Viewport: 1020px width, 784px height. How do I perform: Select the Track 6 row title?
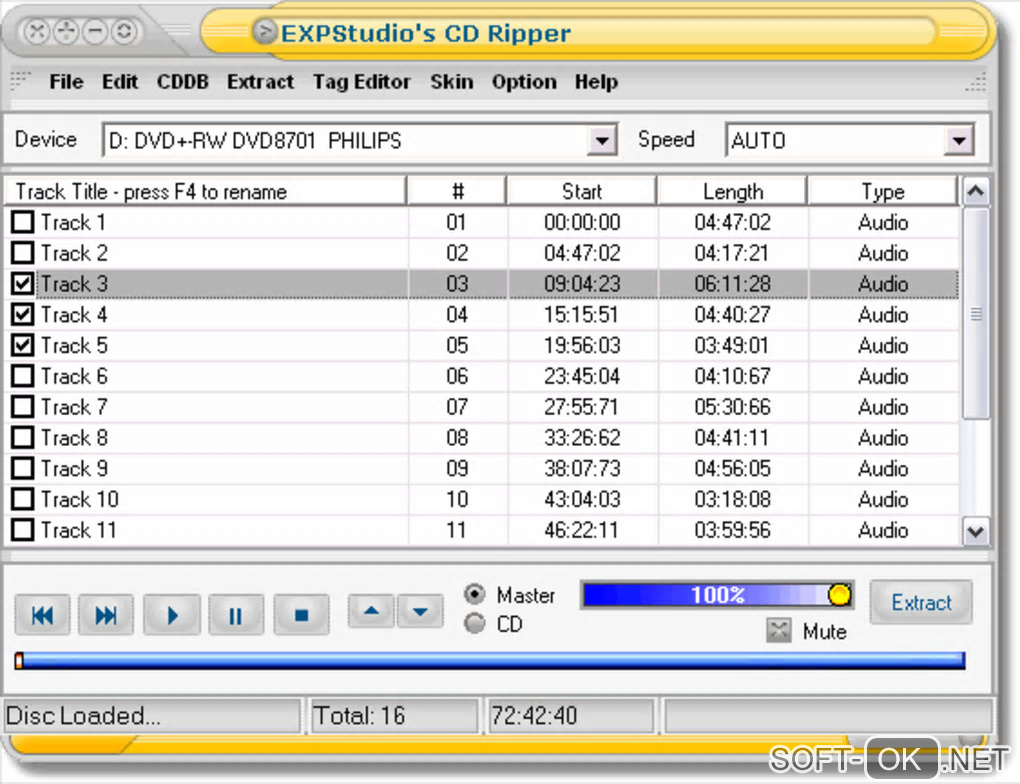click(x=74, y=376)
